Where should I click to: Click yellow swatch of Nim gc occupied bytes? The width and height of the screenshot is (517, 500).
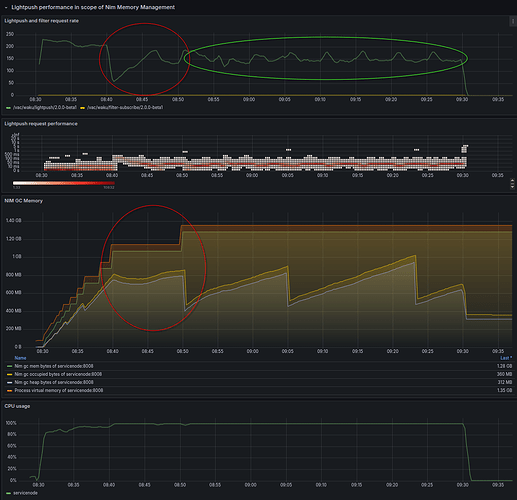[9, 374]
